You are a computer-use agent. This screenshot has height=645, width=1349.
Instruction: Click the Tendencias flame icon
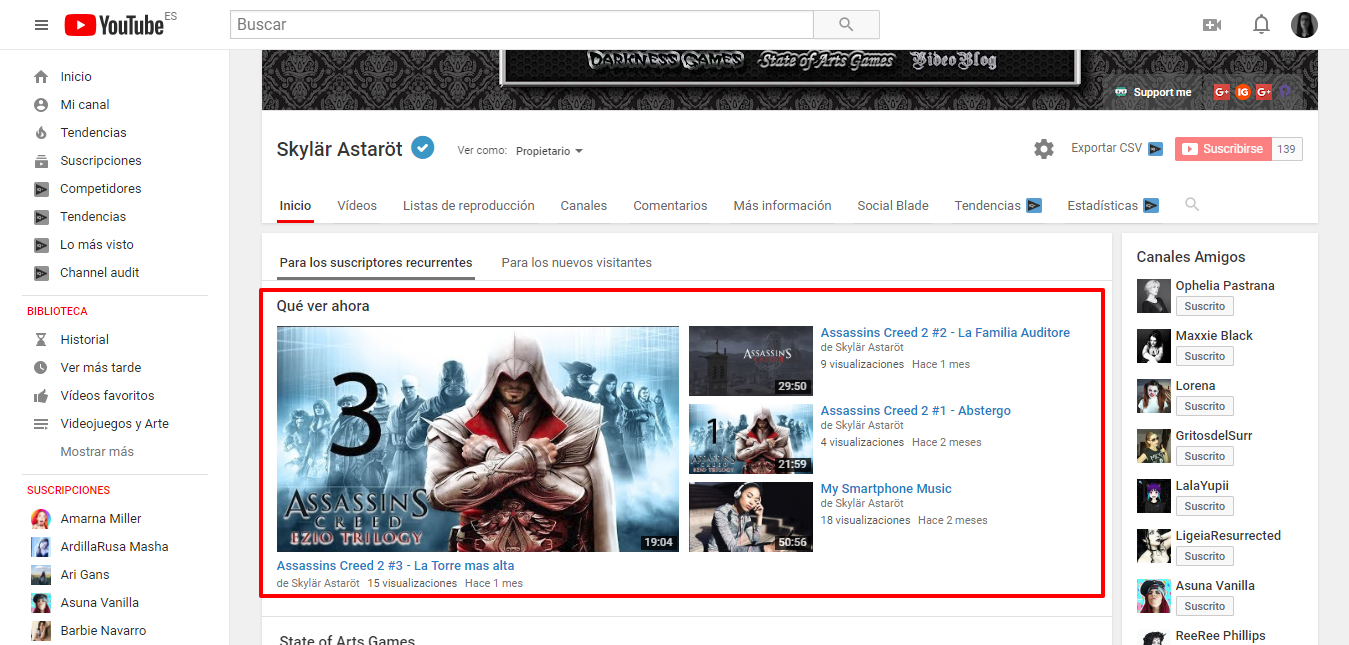[41, 133]
